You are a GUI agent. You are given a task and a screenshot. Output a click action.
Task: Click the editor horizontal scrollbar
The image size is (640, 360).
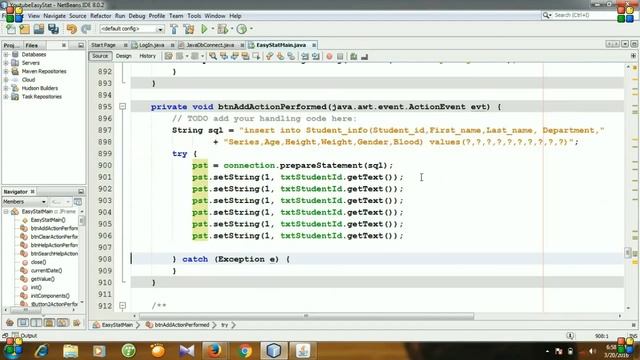(306, 316)
